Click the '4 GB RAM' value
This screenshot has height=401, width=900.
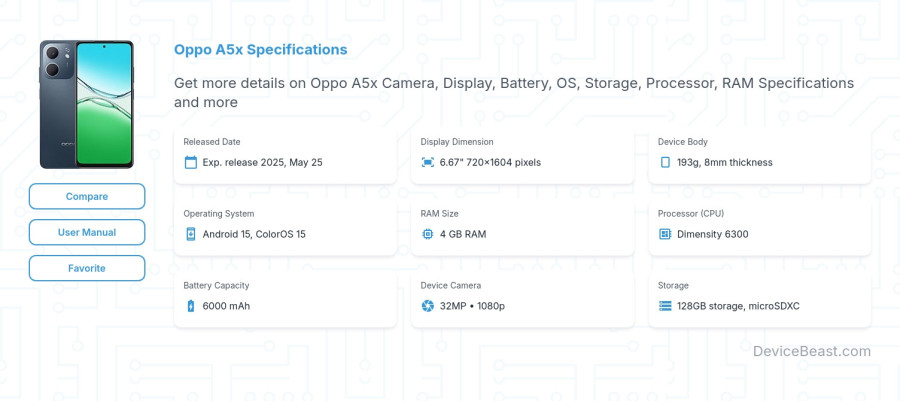pos(463,234)
